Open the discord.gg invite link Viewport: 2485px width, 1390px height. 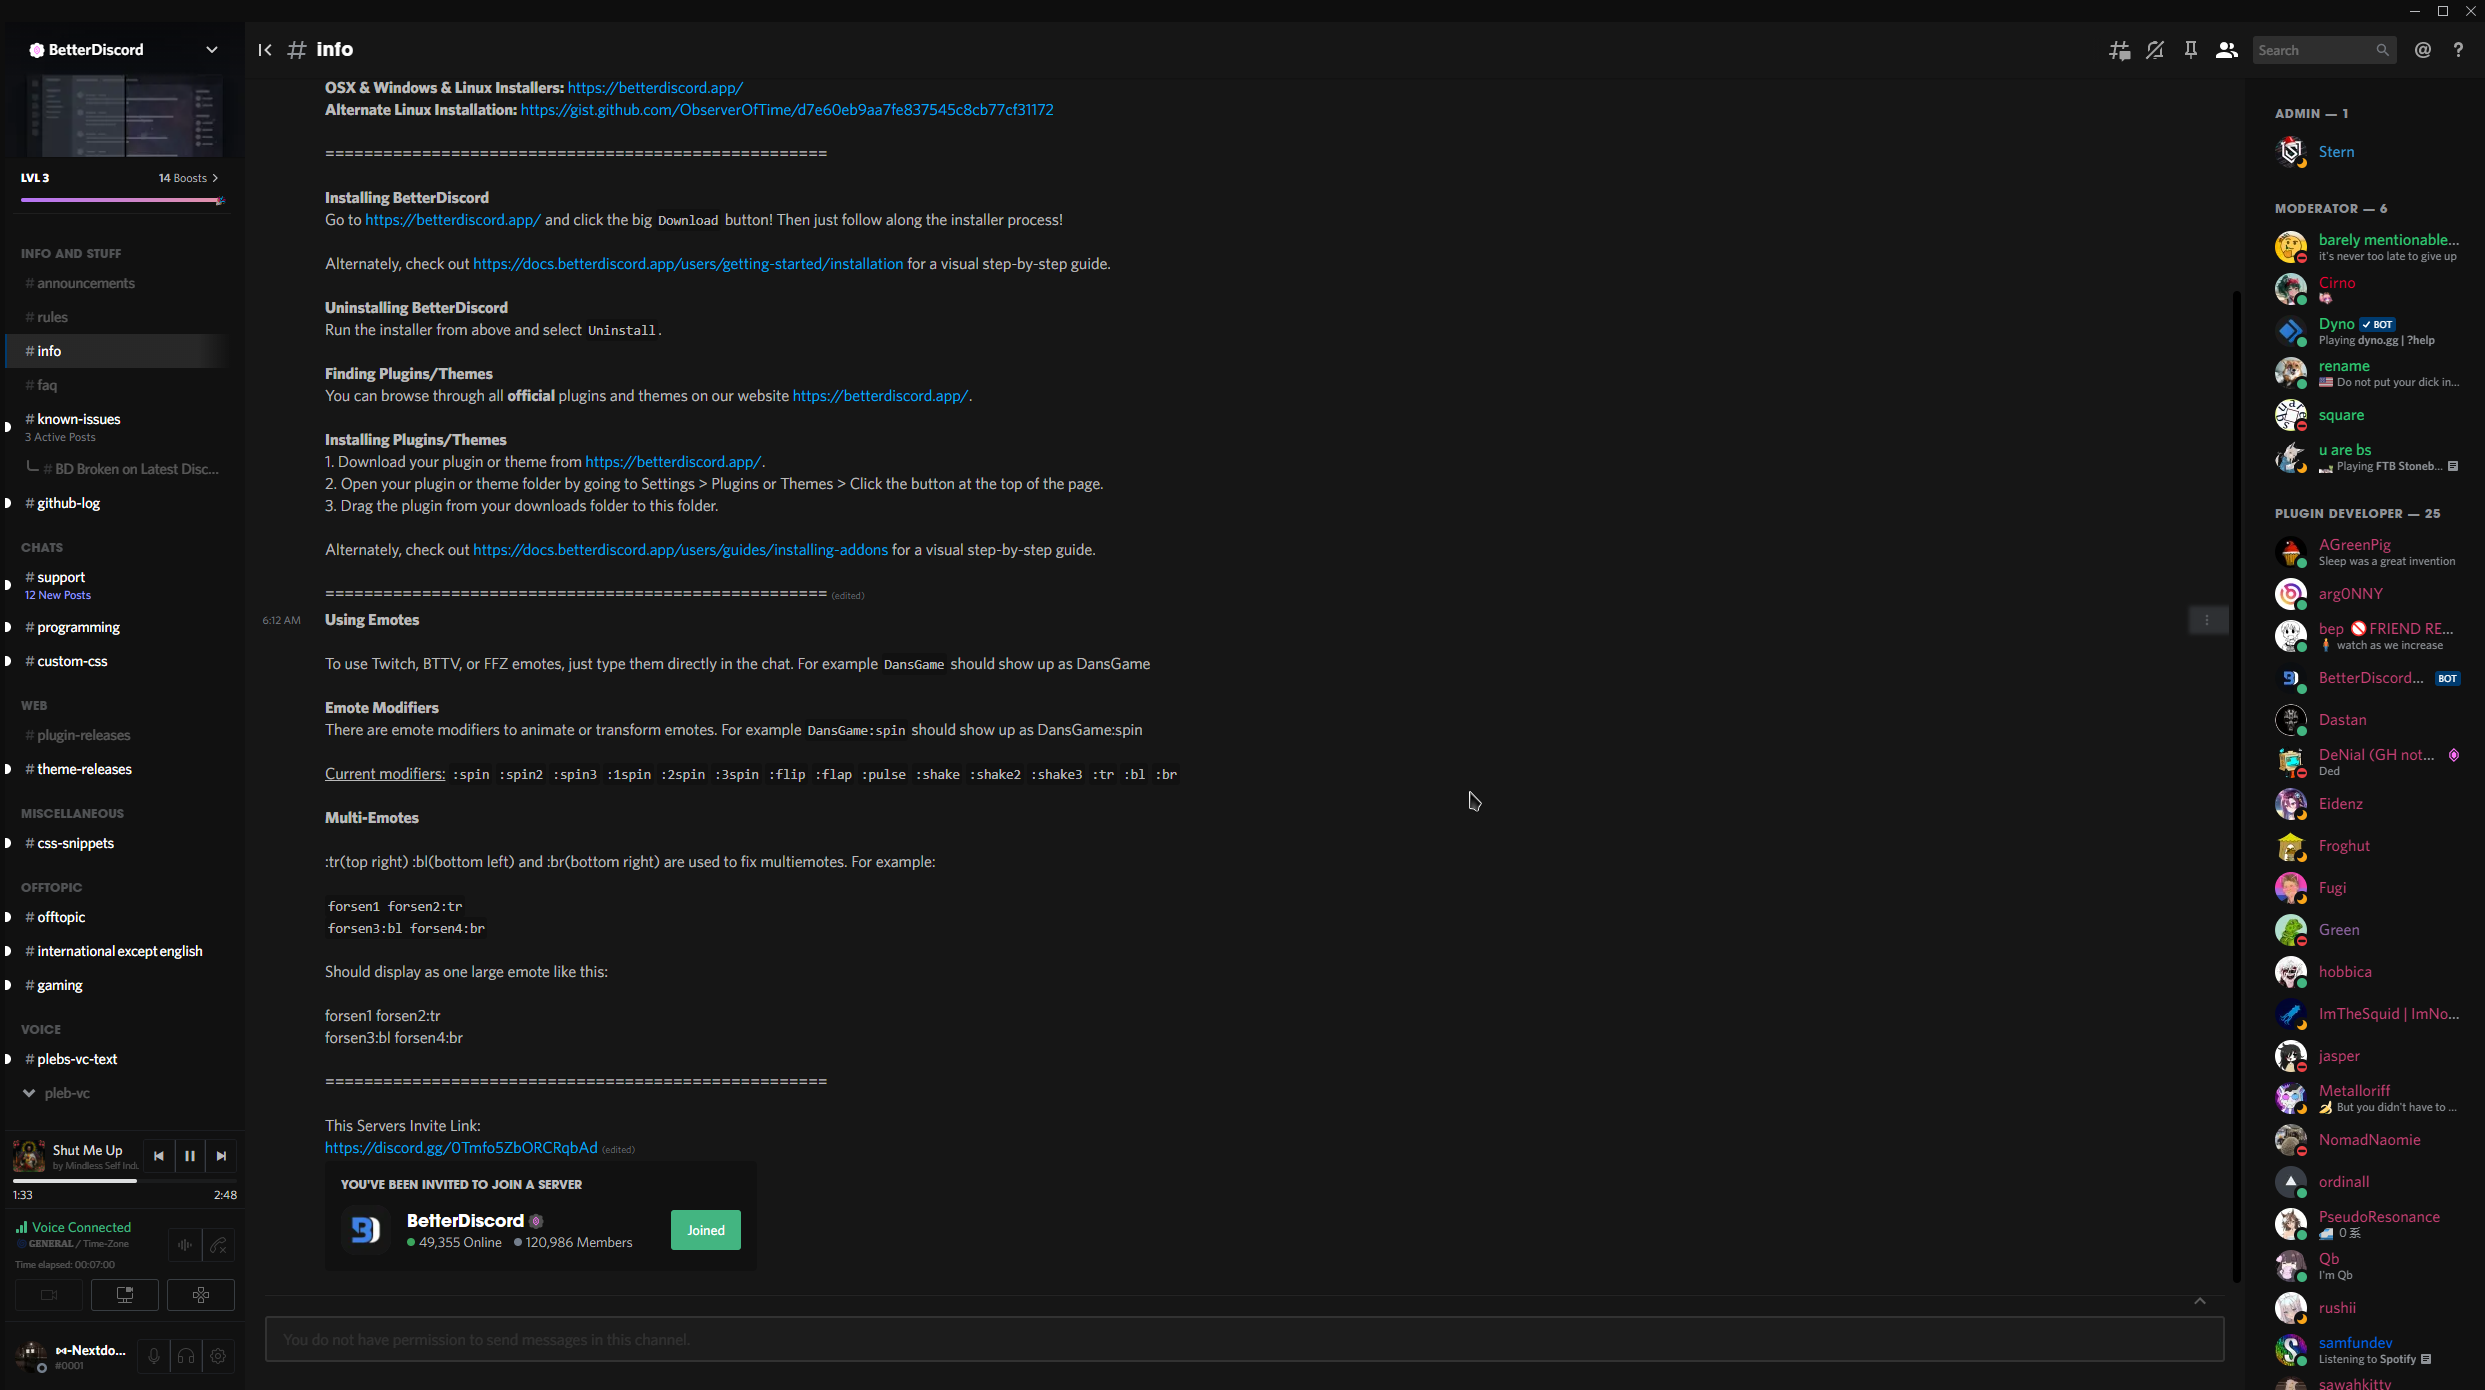(x=460, y=1148)
